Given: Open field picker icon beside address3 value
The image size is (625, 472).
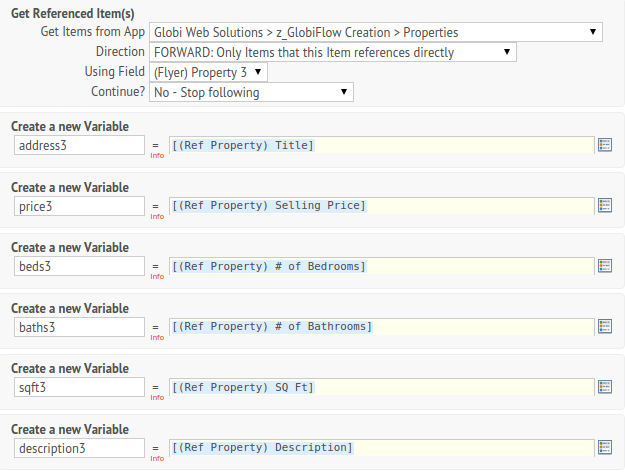Looking at the screenshot, I should point(605,145).
